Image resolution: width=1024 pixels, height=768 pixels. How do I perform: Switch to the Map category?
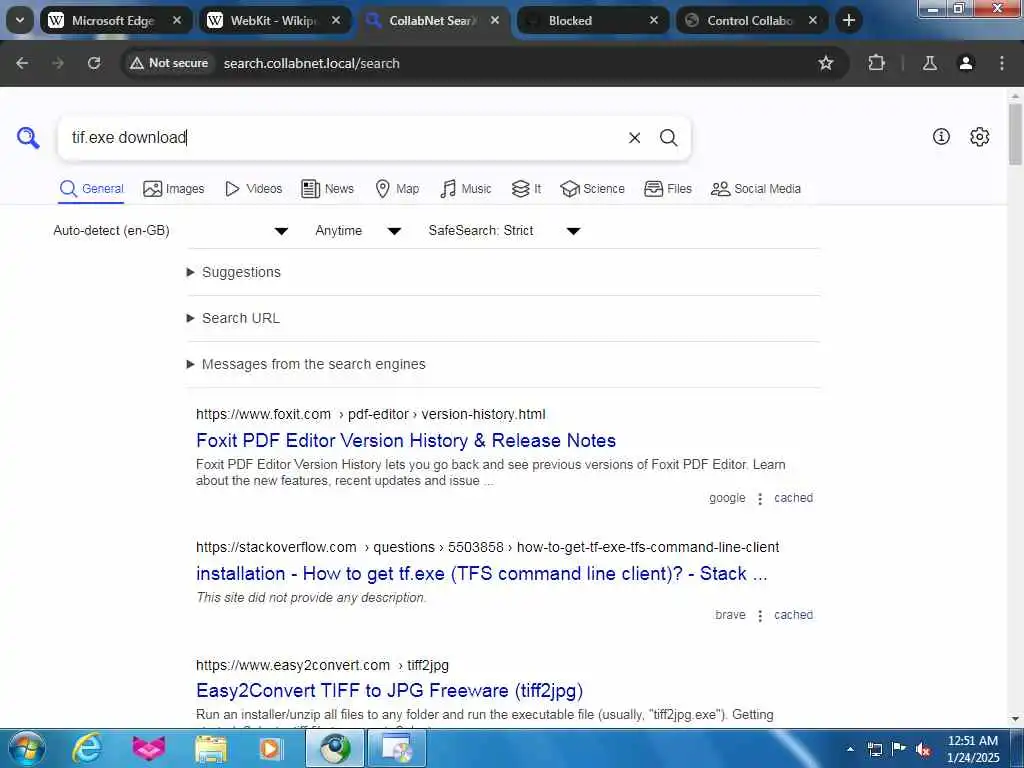397,189
